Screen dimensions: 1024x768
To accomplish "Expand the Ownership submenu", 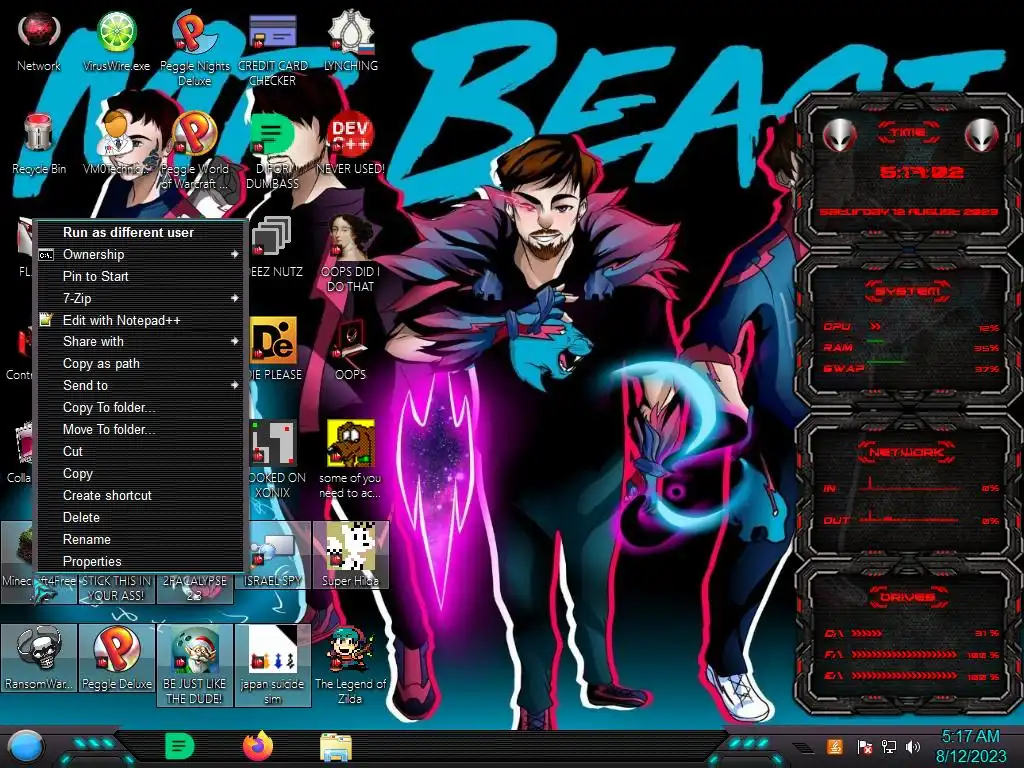I will click(140, 255).
